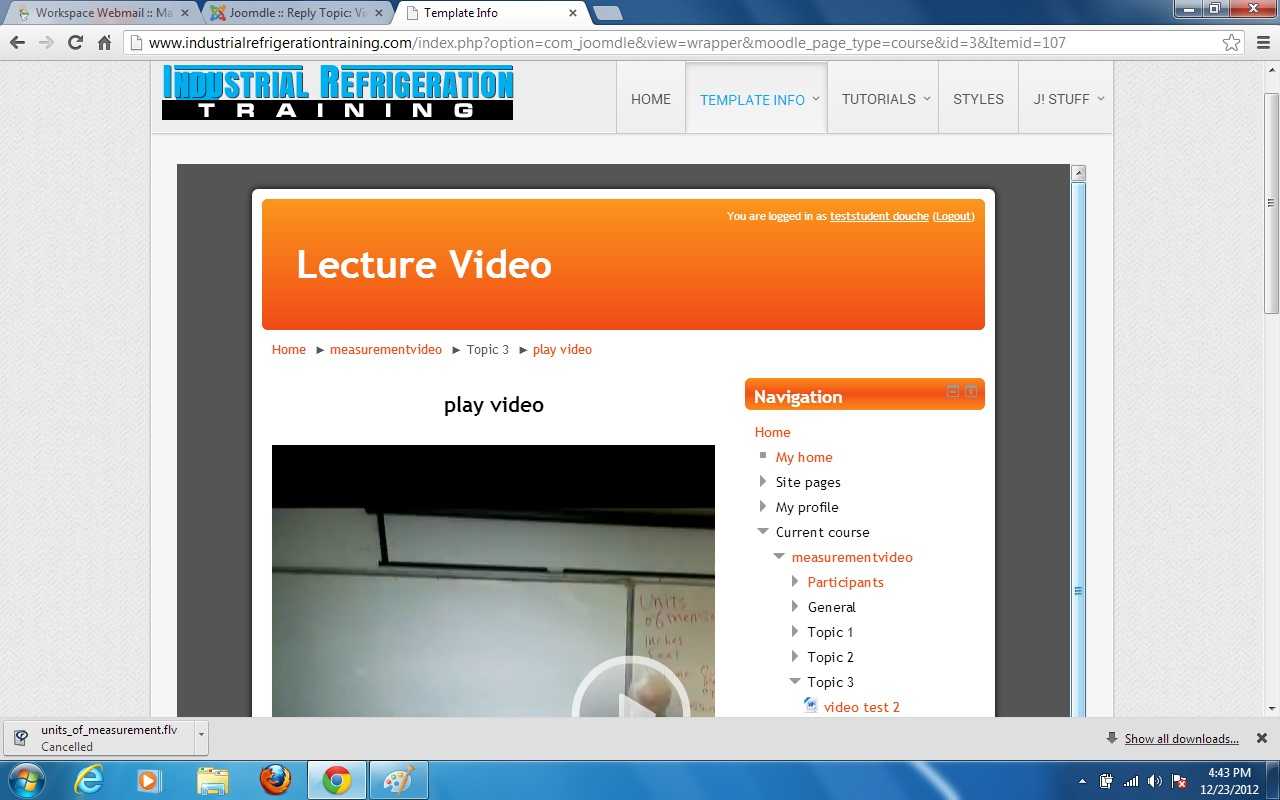Image resolution: width=1280 pixels, height=800 pixels.
Task: Switch to the Workspace Webmail tab
Action: [98, 13]
